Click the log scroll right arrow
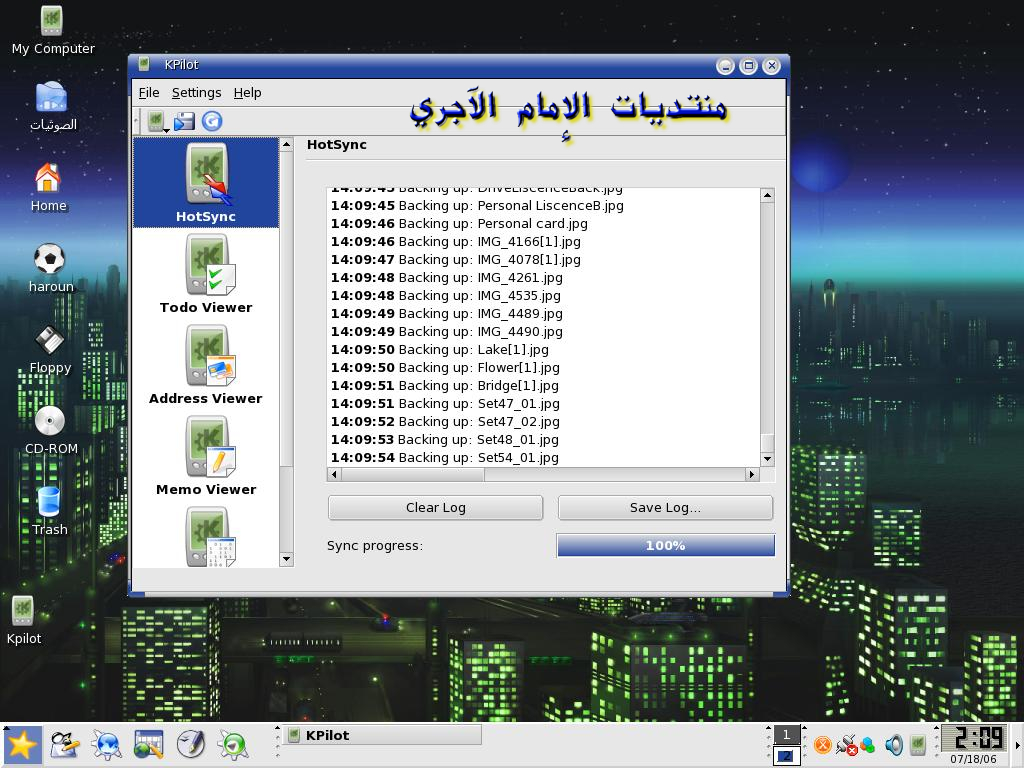This screenshot has height=768, width=1024. pos(752,475)
